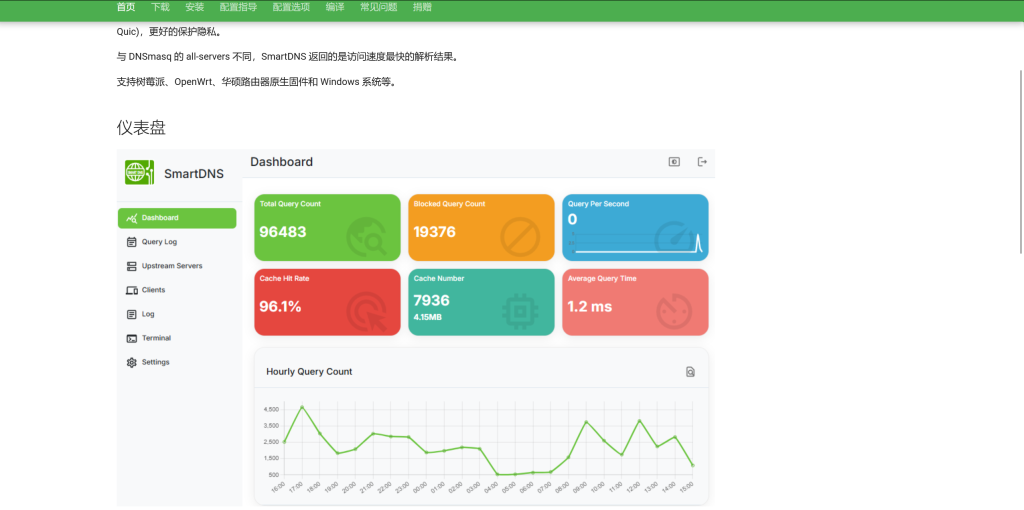
Task: Click the 4.15MB cache size text
Action: pyautogui.click(x=427, y=317)
